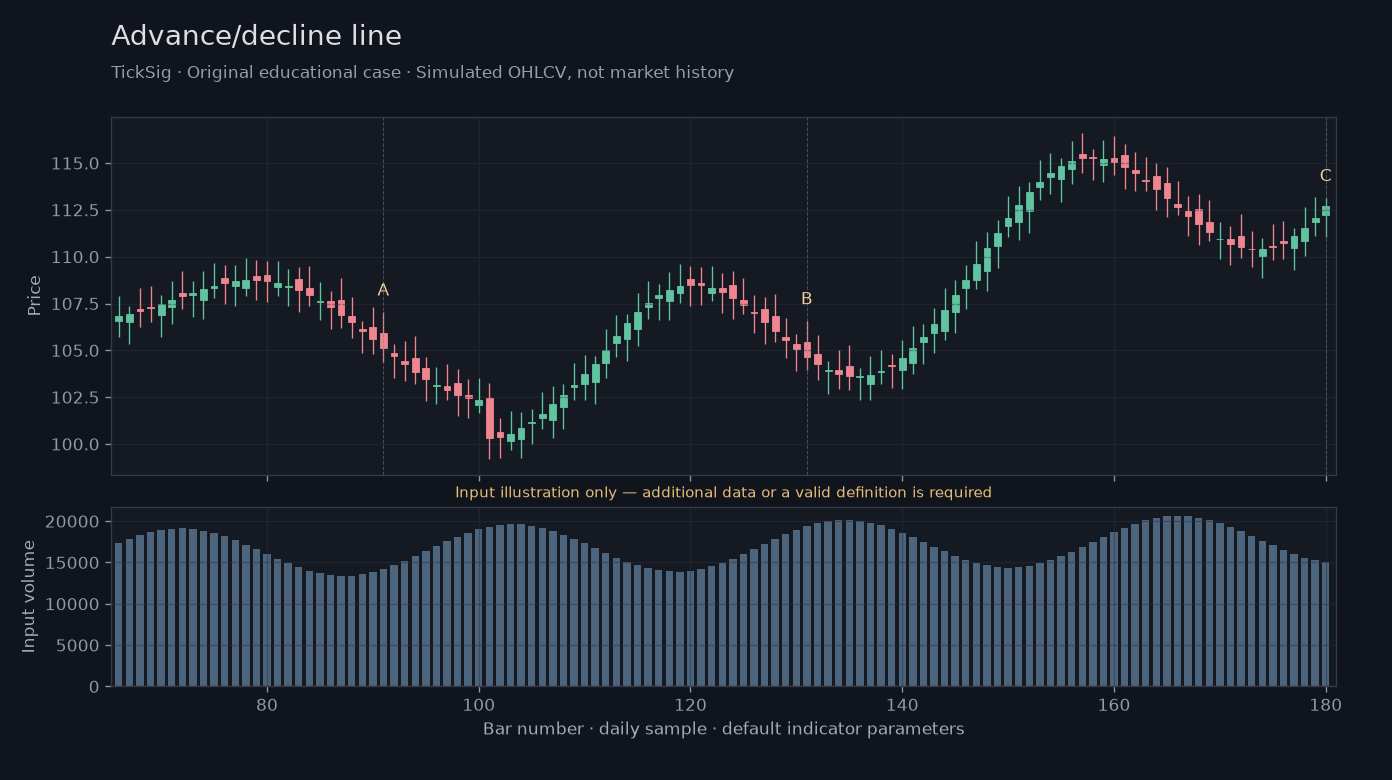The width and height of the screenshot is (1392, 780).
Task: Click price axis tick 112.5
Action: tap(75, 211)
